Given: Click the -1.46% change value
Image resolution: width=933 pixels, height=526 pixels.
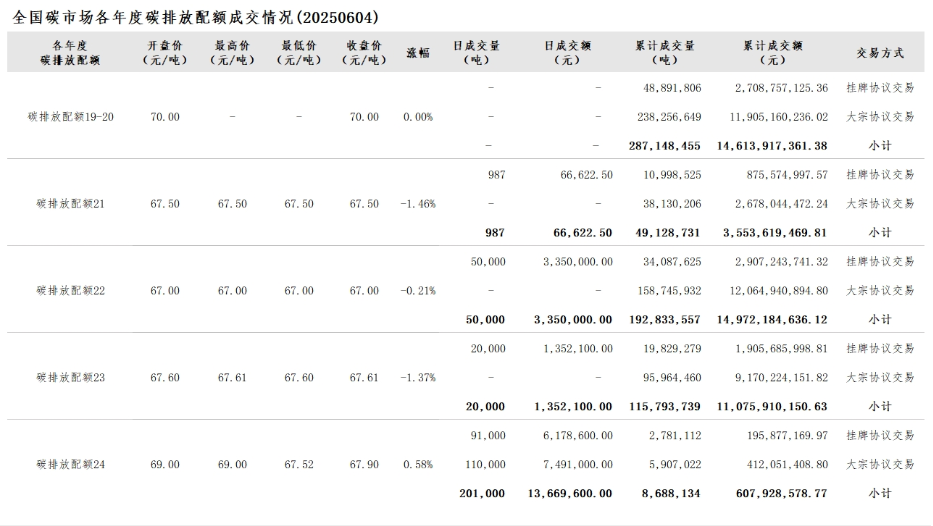Looking at the screenshot, I should (418, 203).
